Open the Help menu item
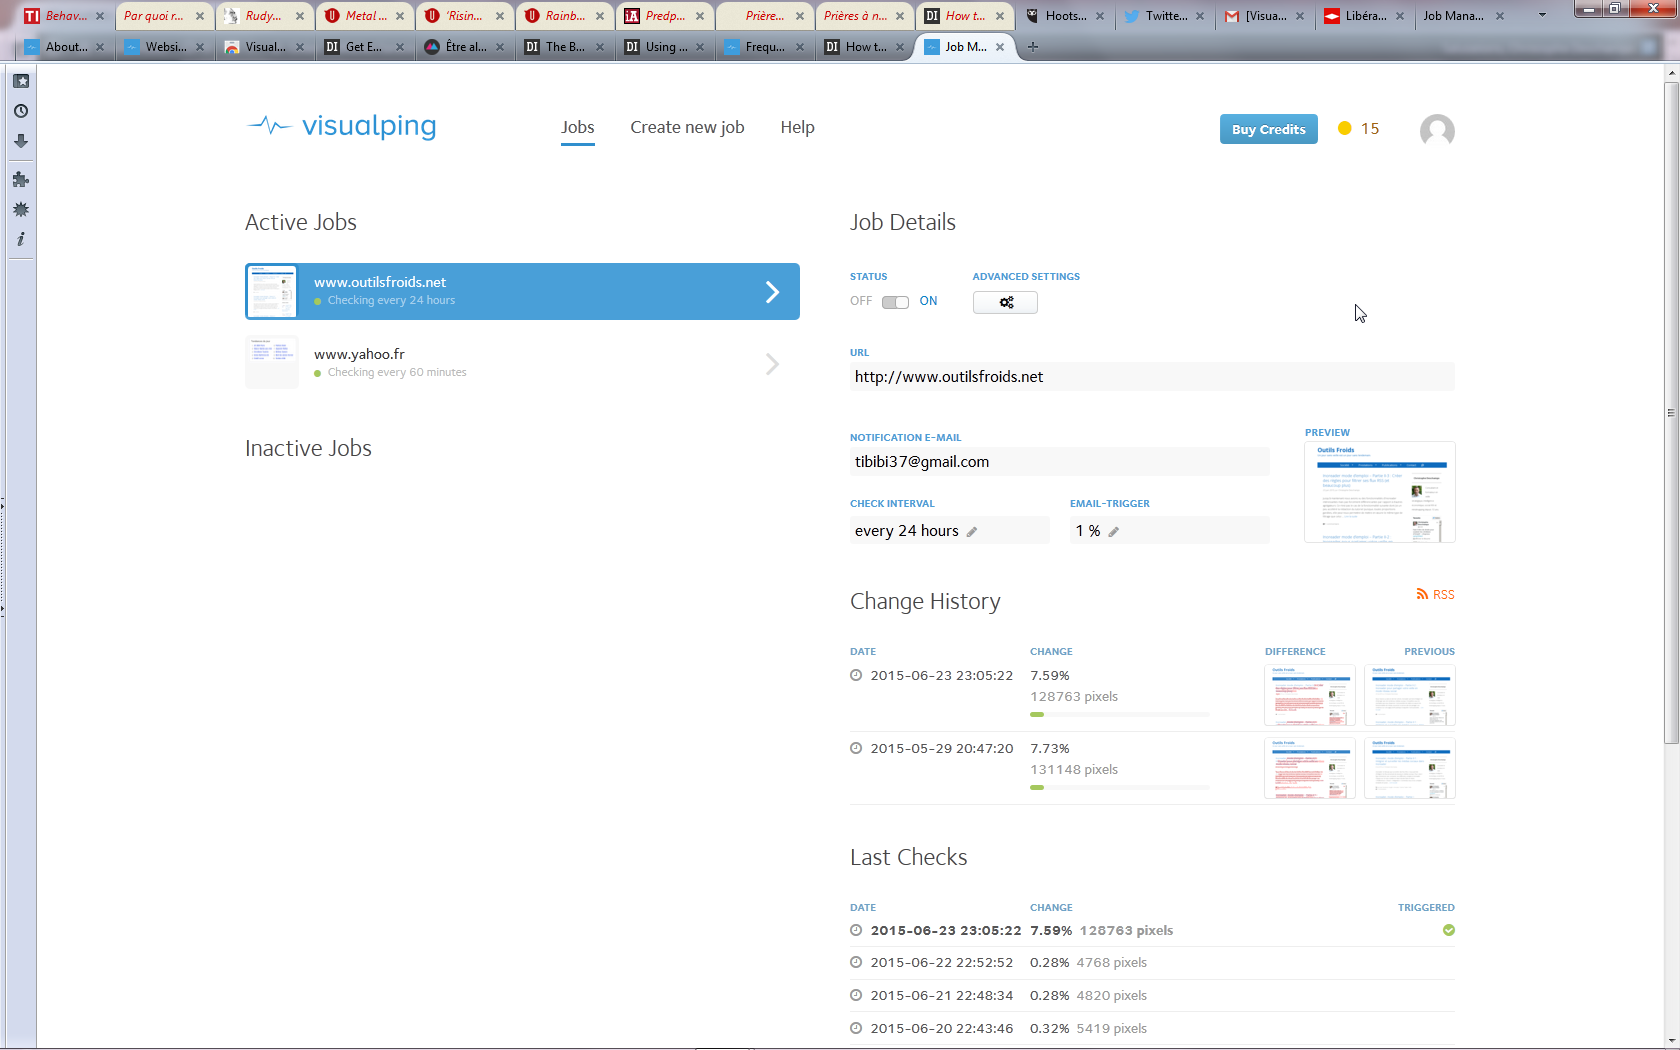This screenshot has width=1680, height=1050. coord(797,127)
